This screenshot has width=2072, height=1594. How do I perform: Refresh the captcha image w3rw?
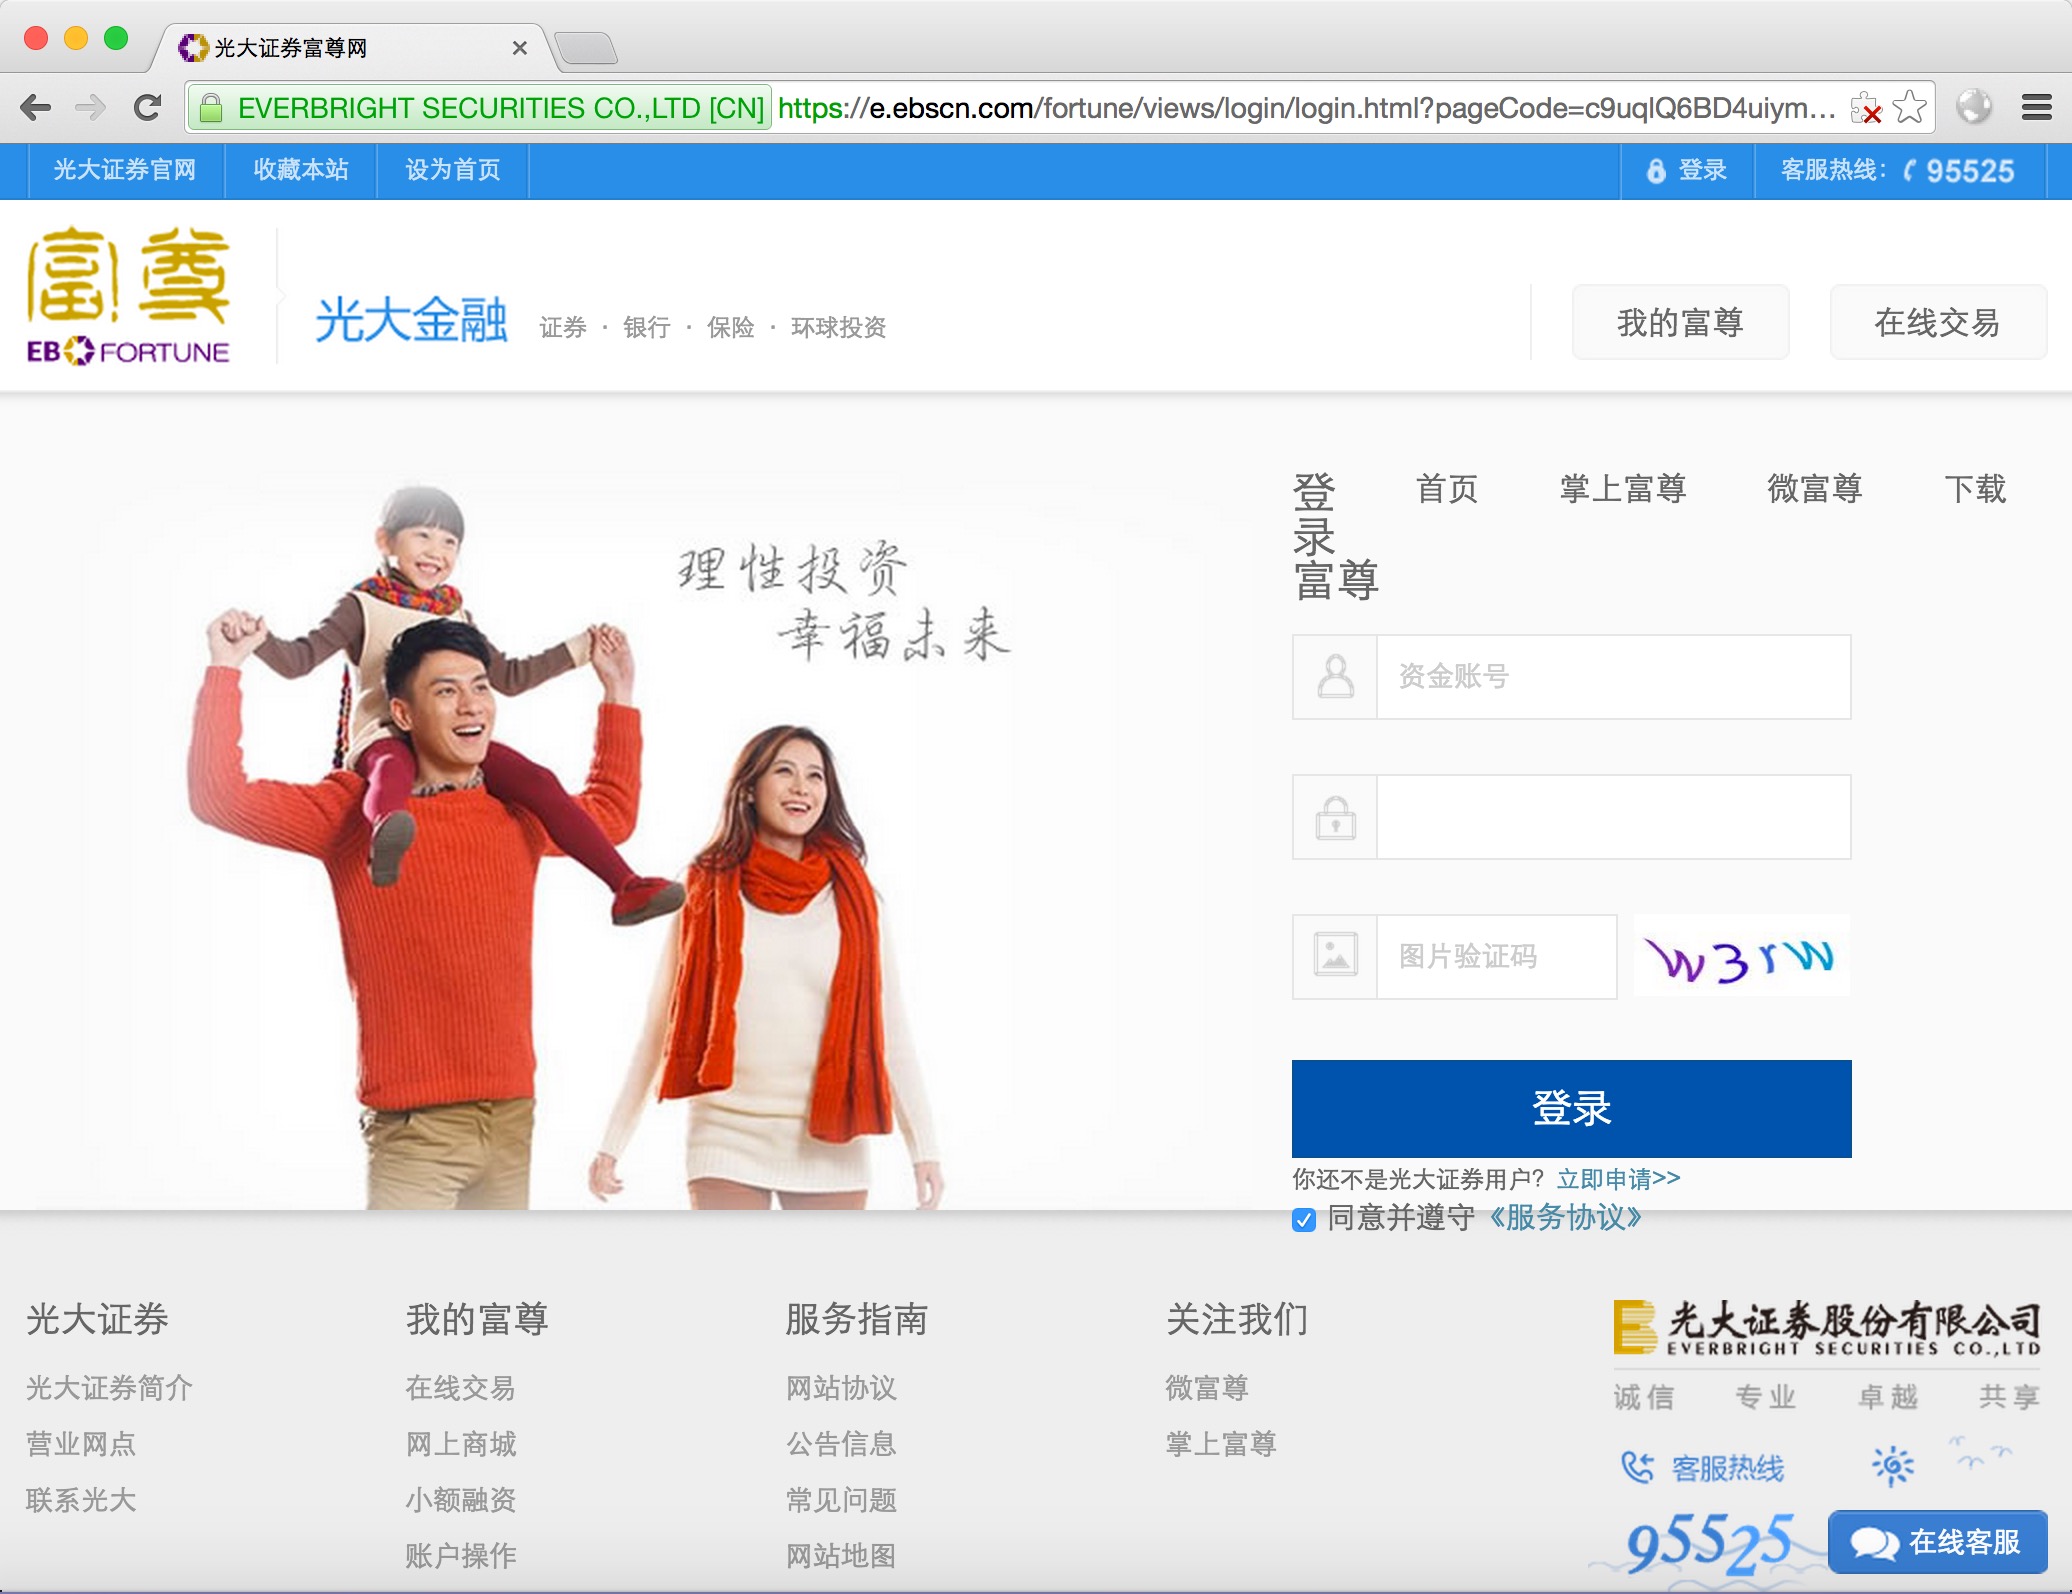pos(1741,956)
